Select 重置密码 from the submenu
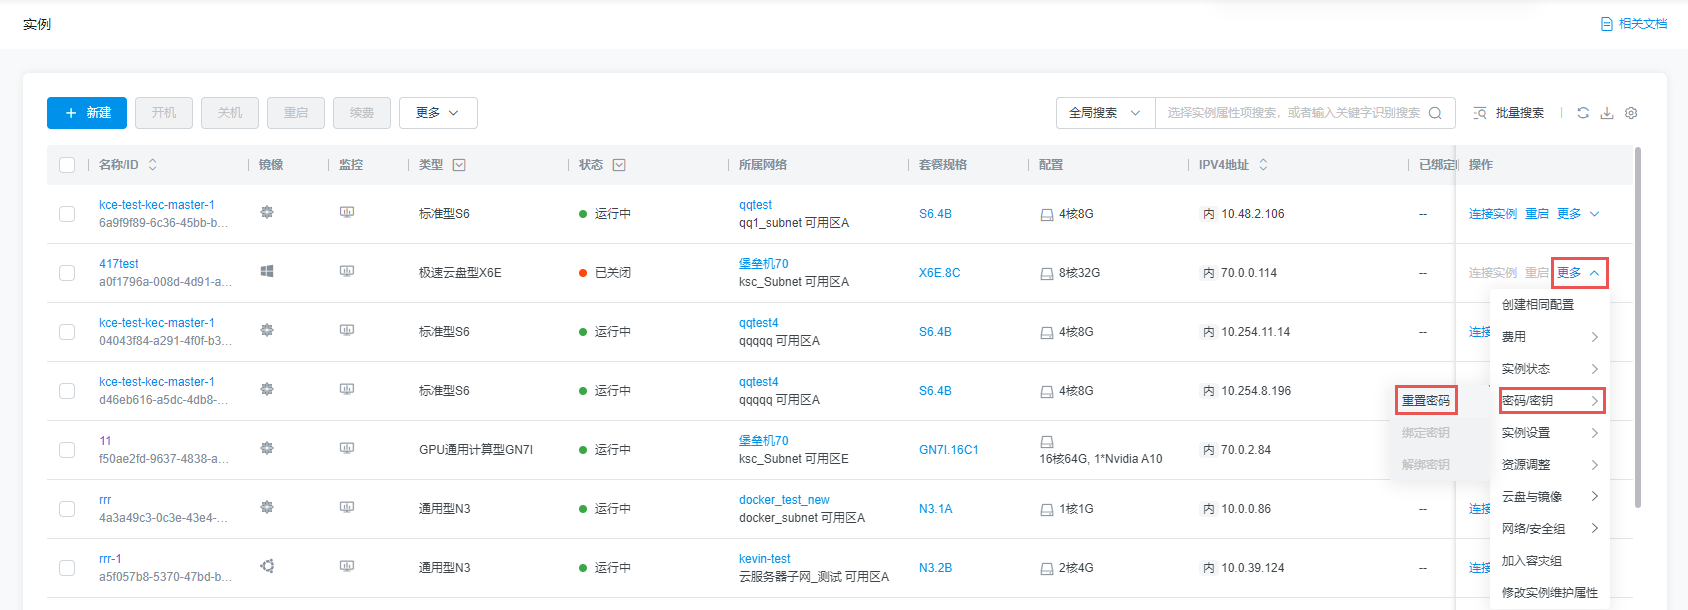The height and width of the screenshot is (610, 1688). pyautogui.click(x=1426, y=401)
